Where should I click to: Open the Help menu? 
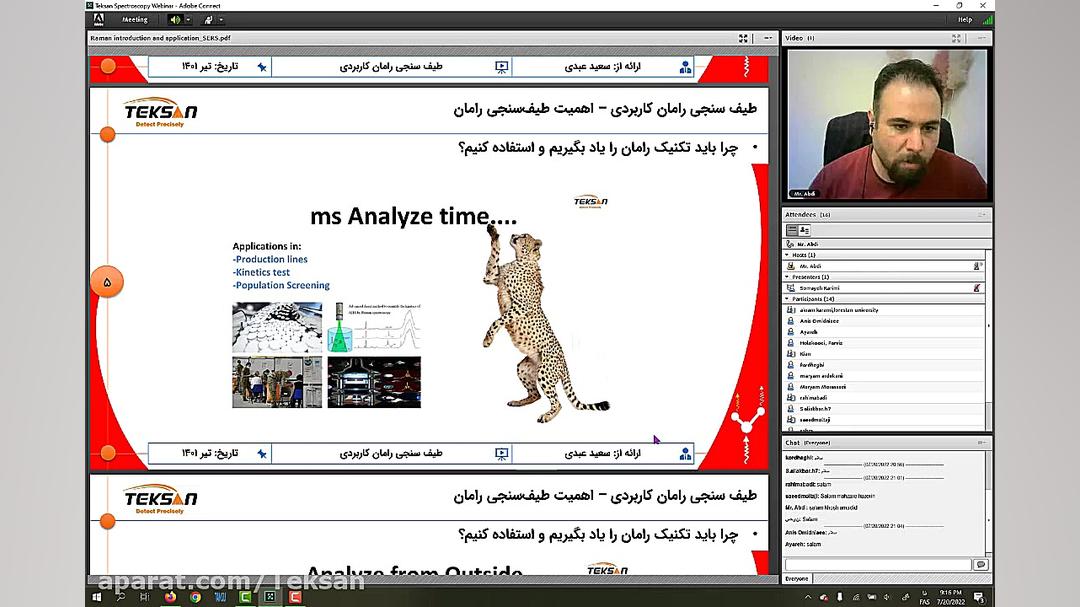(x=964, y=19)
